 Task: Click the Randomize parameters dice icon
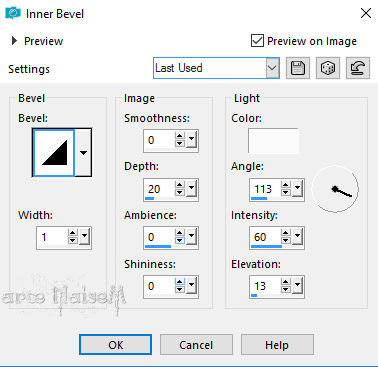pos(328,68)
